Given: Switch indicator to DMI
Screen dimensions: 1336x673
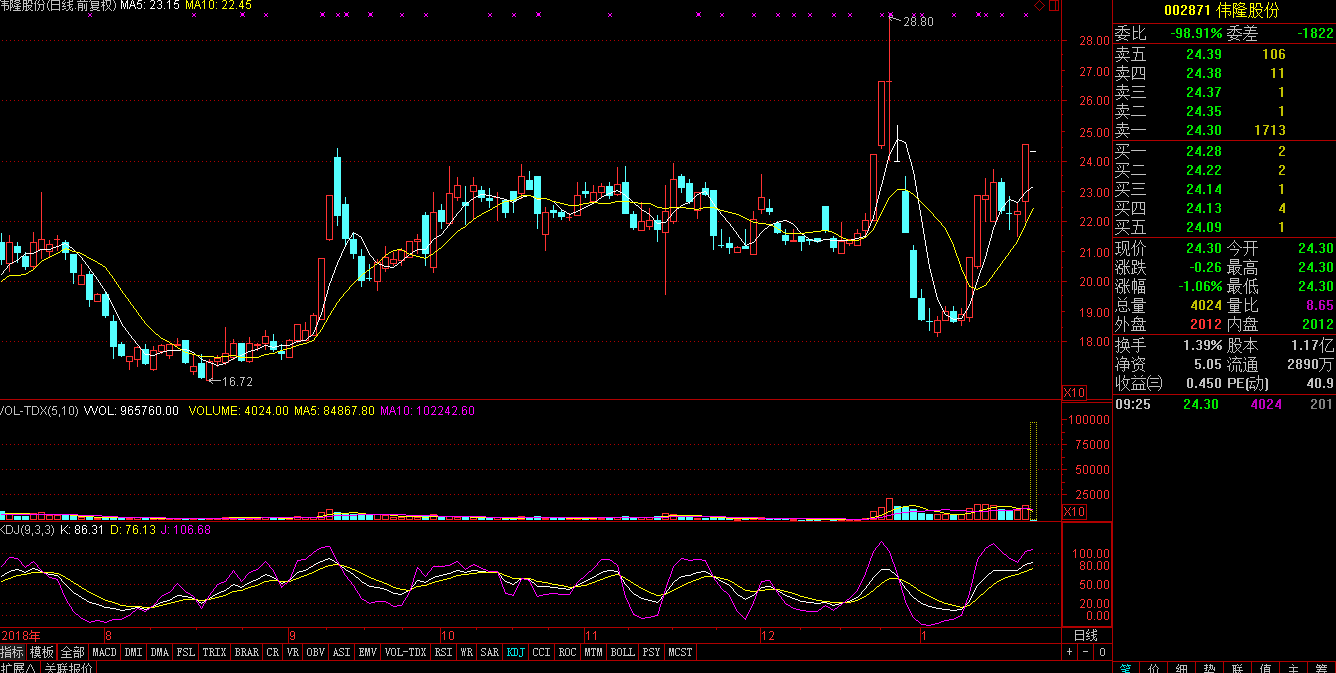Looking at the screenshot, I should tap(133, 652).
